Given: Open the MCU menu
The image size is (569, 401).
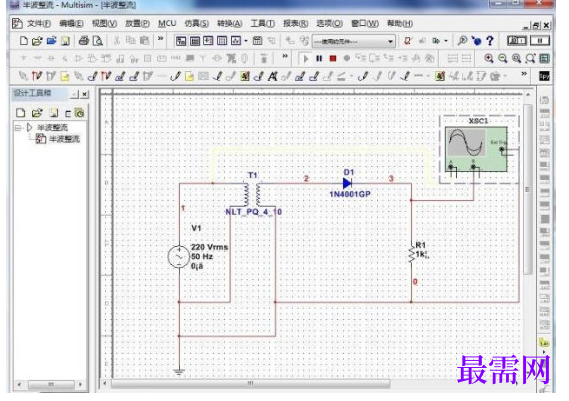Looking at the screenshot, I should click(167, 24).
